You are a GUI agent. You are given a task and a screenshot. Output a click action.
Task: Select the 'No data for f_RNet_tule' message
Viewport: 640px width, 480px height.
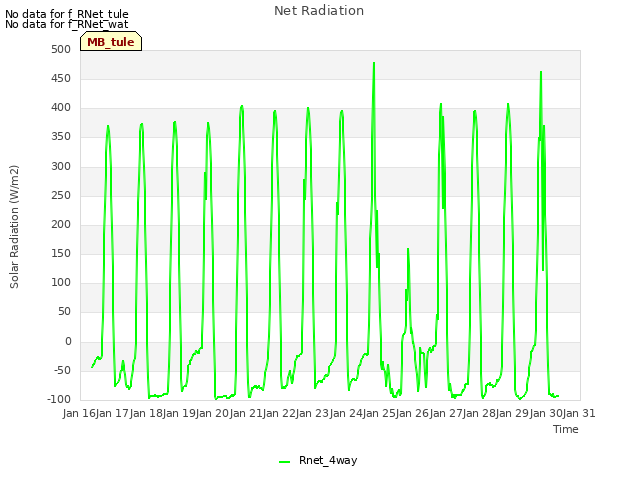point(67,14)
